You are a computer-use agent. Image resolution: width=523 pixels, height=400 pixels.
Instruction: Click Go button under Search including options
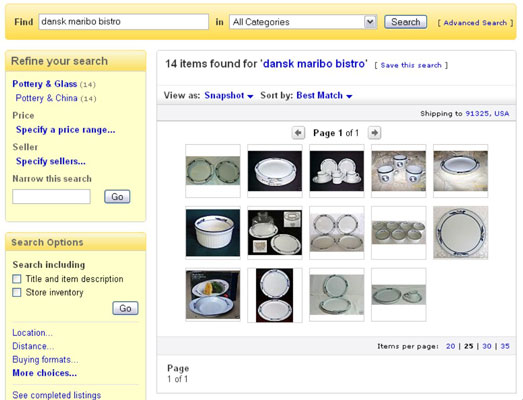(125, 308)
